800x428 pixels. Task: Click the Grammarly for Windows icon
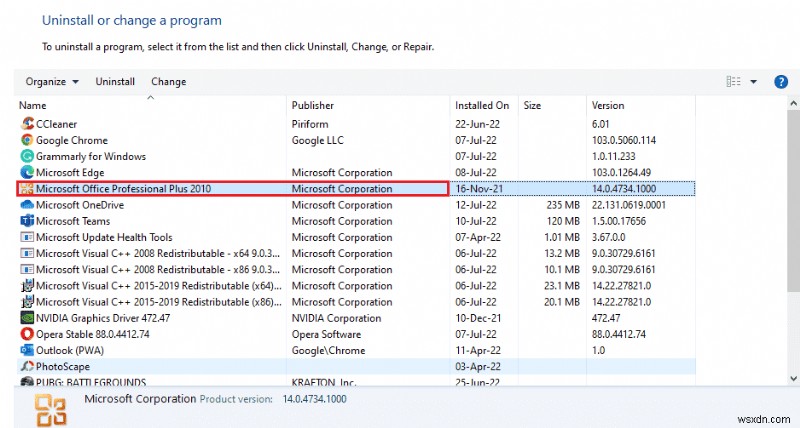(27, 156)
